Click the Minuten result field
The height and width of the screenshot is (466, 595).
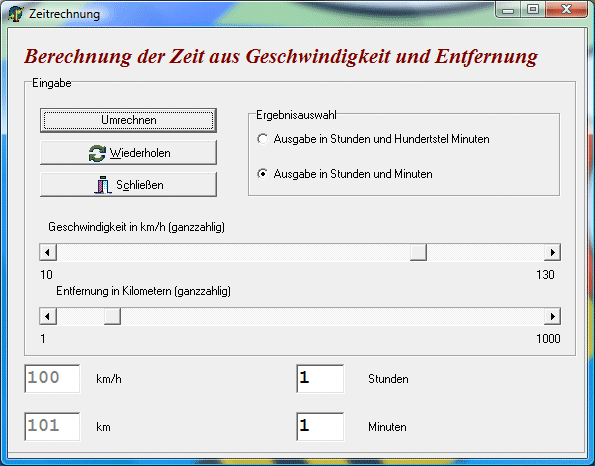[x=320, y=427]
